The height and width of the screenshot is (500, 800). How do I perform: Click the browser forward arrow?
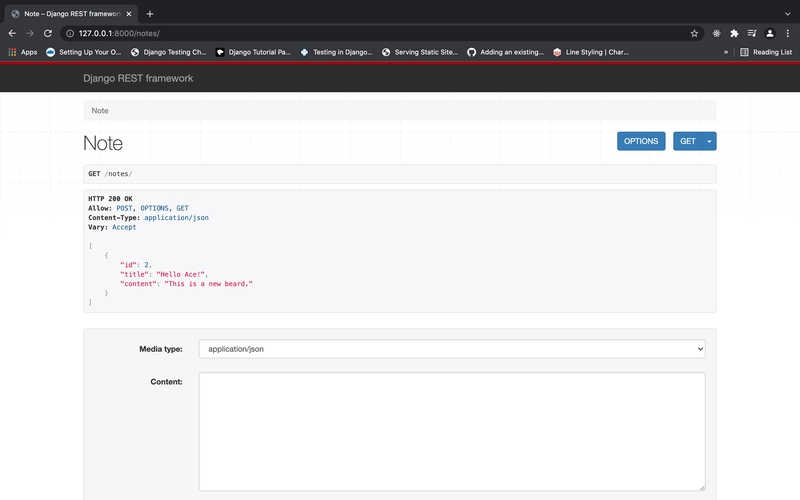pyautogui.click(x=30, y=33)
